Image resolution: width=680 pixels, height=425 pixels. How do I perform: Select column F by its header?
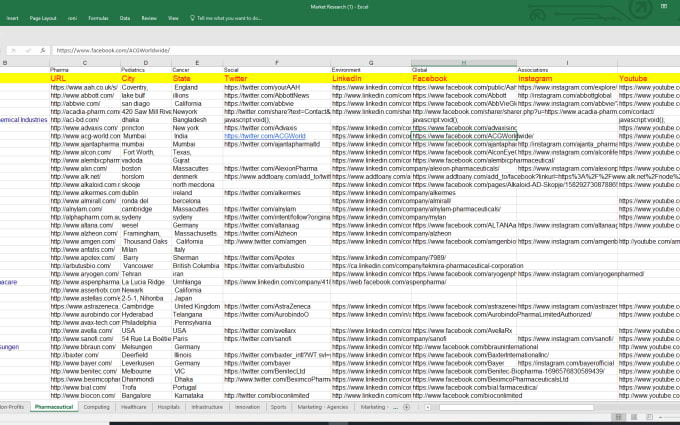[277, 63]
